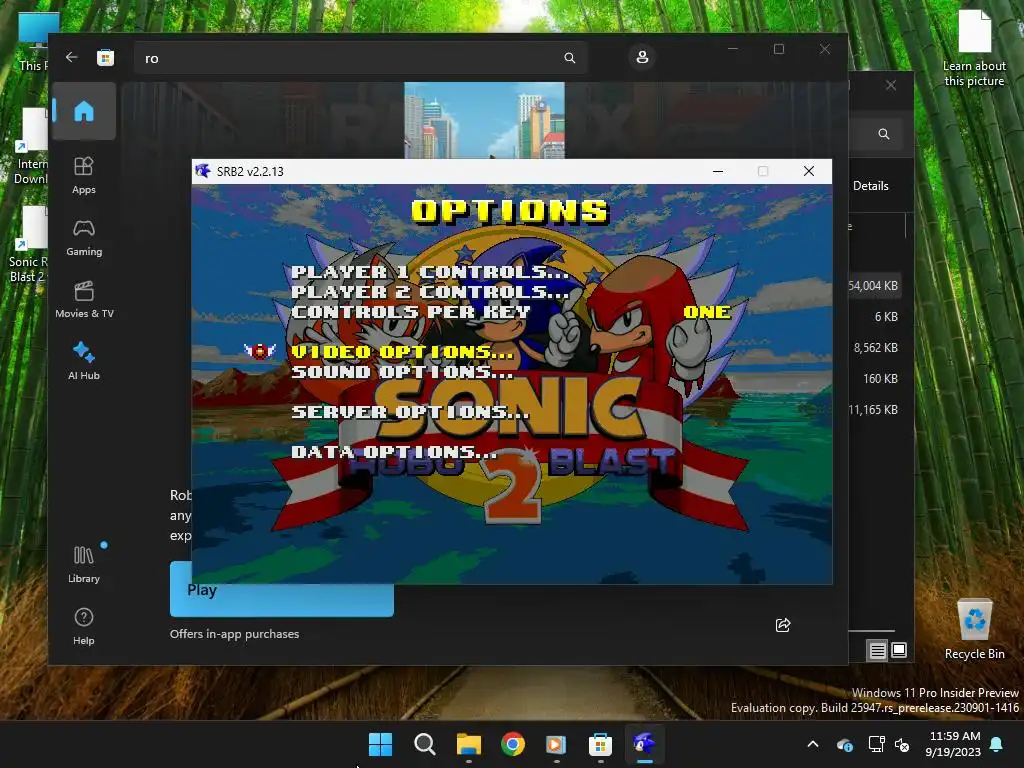Click the muted volume tray icon

902,744
